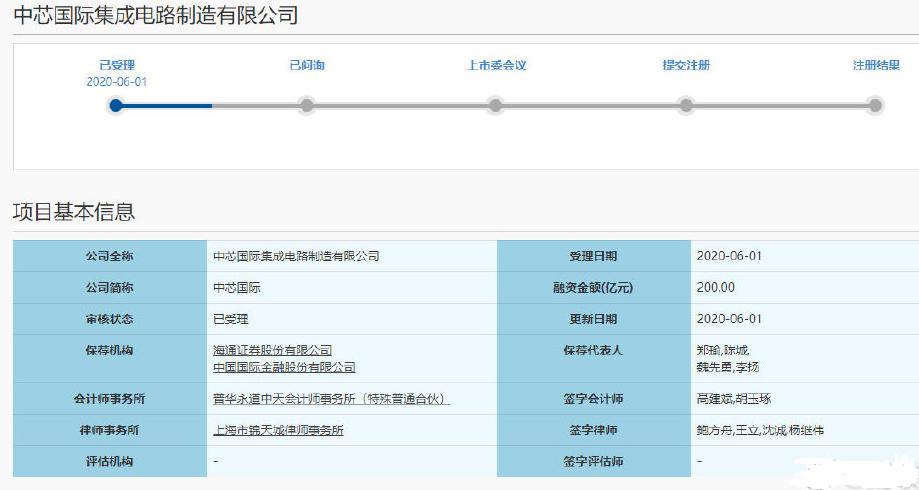
Task: Click the 更新日期 label cell
Action: click(x=594, y=319)
